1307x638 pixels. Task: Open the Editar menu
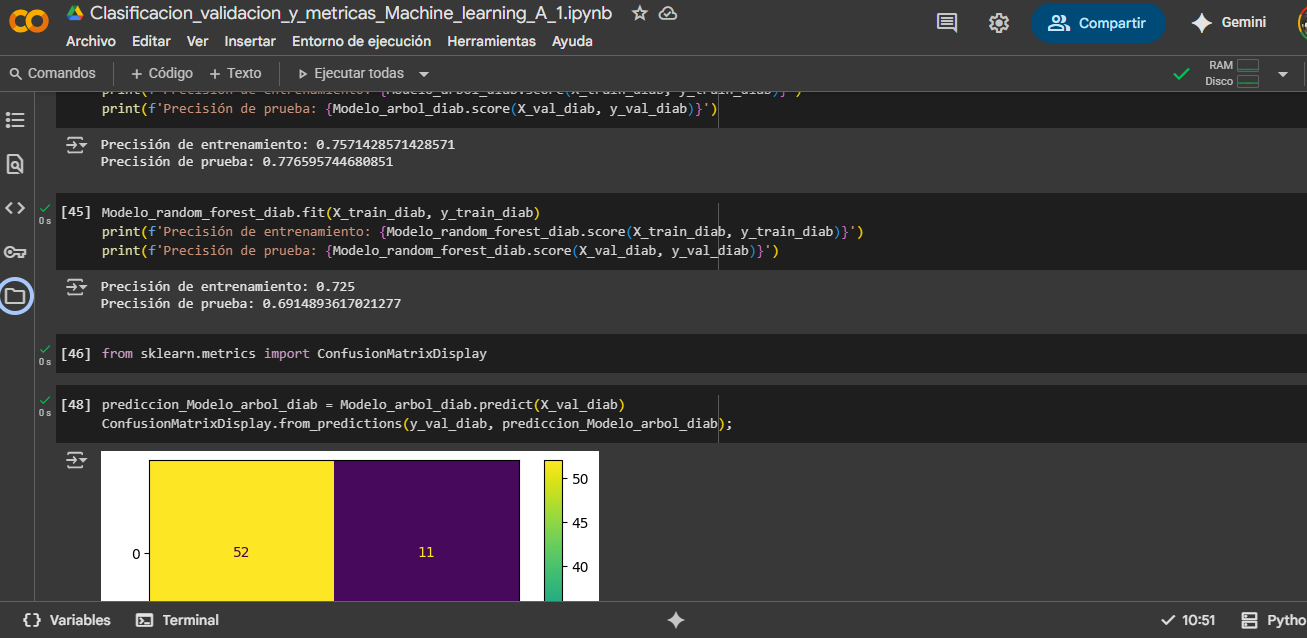[151, 41]
